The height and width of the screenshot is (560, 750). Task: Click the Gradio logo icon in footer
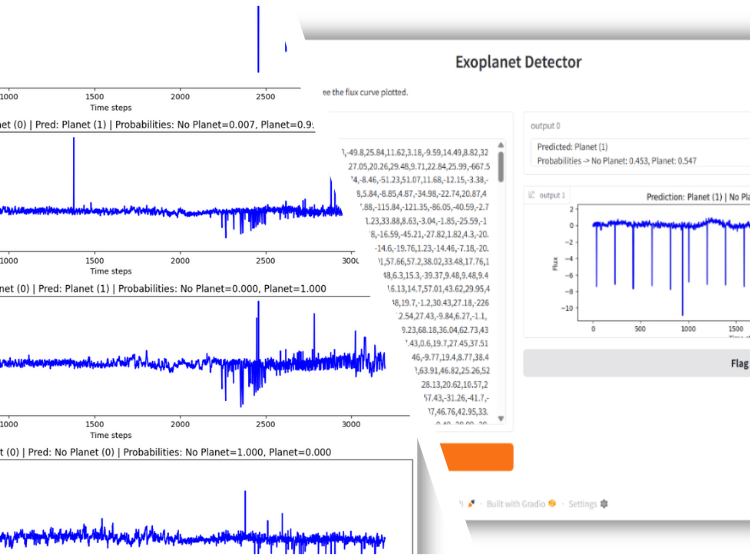coord(553,504)
